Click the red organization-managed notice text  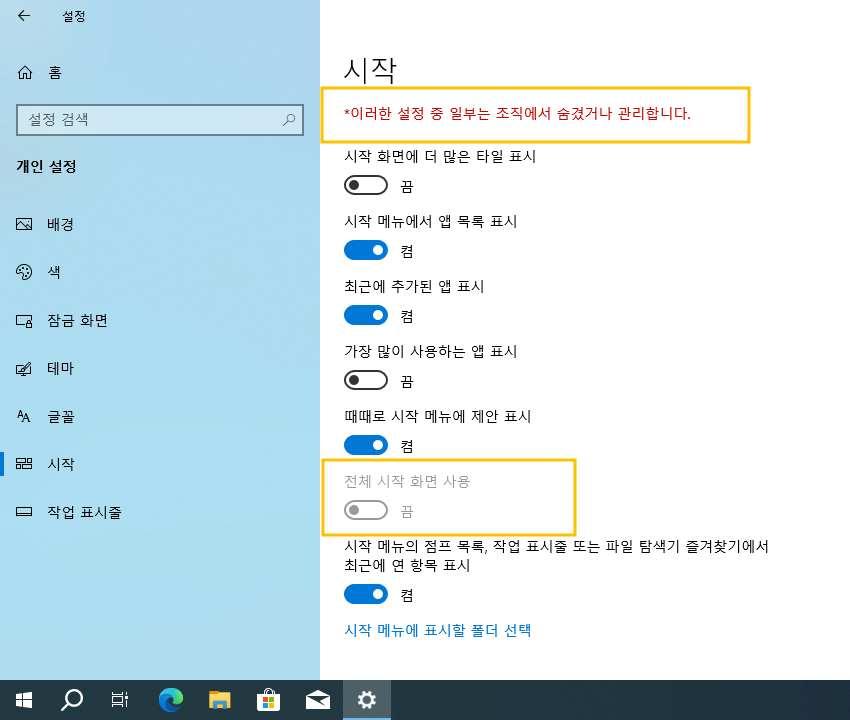[517, 113]
